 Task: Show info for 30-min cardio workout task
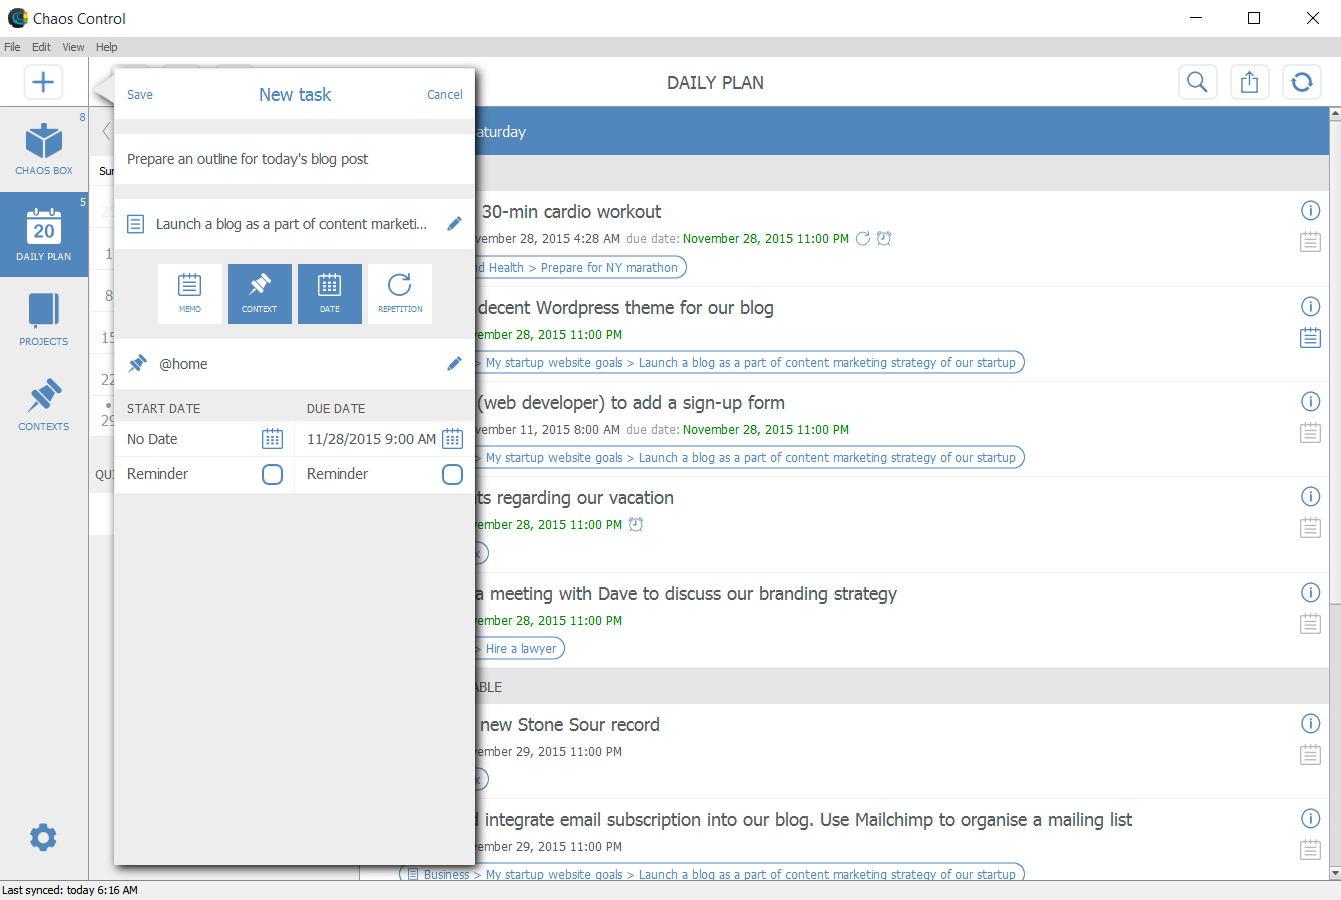click(x=1310, y=210)
